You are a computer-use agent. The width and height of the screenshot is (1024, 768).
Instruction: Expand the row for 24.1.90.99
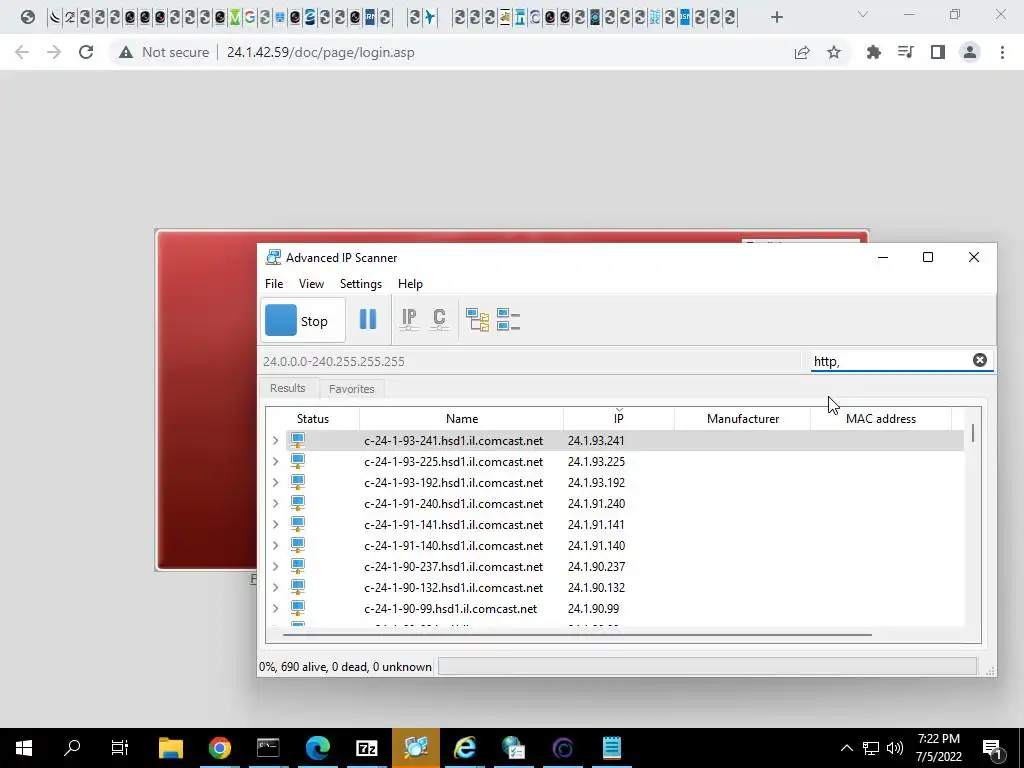(x=276, y=608)
